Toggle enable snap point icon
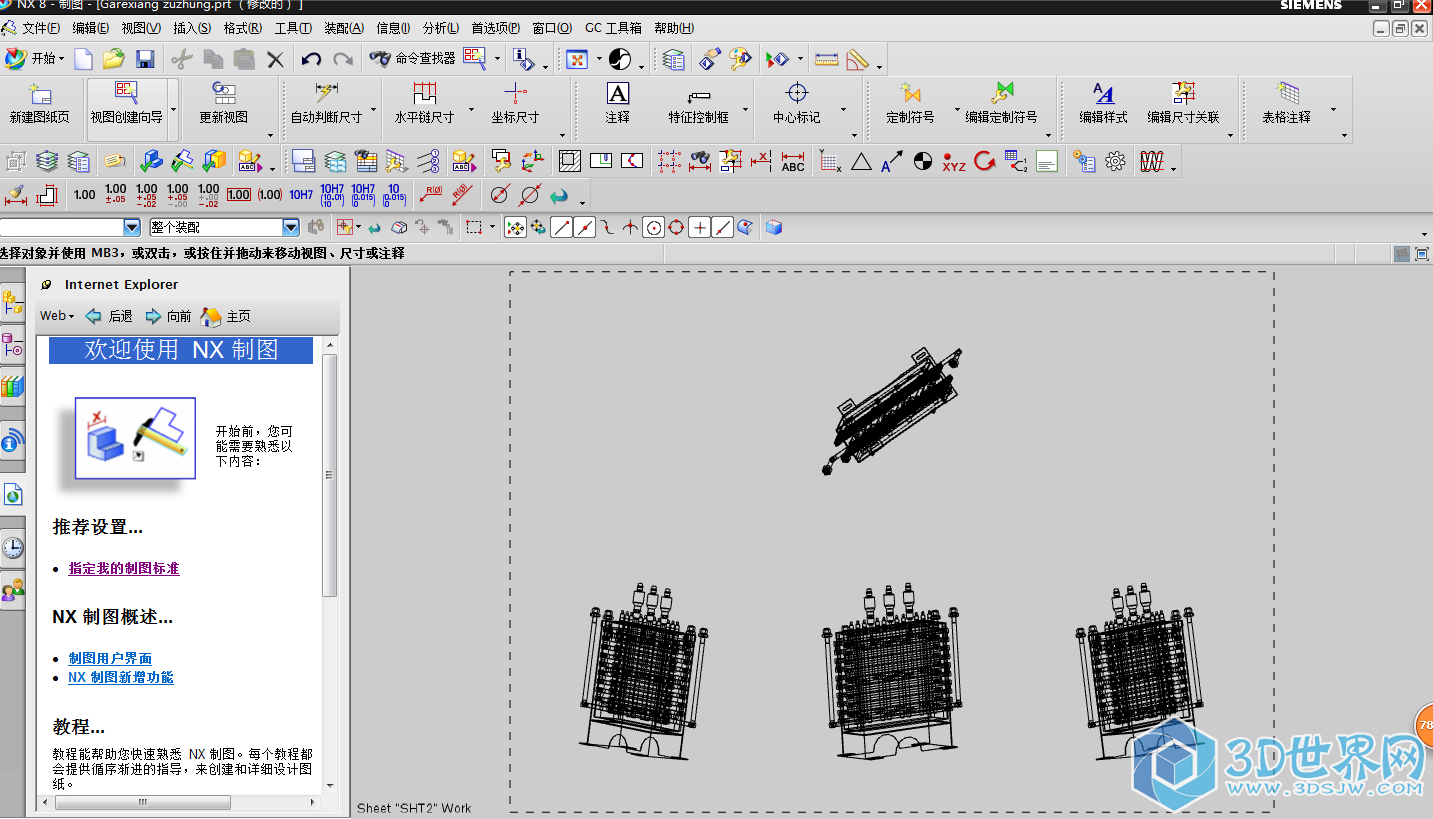 [x=515, y=228]
